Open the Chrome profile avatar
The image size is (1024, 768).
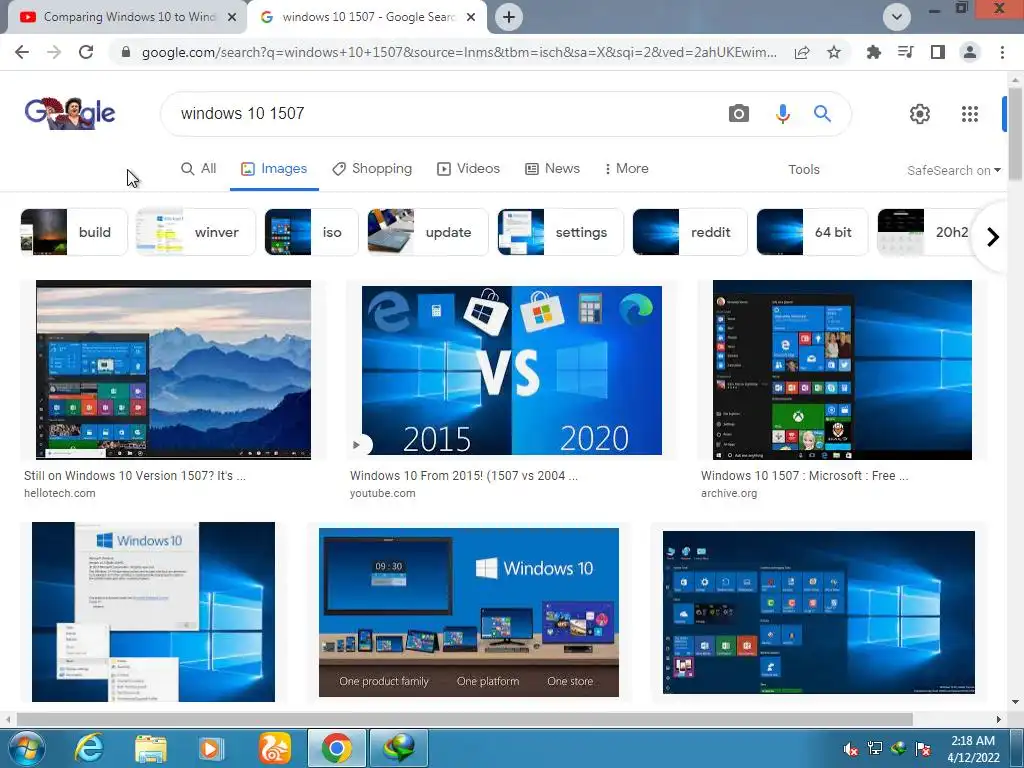(x=970, y=52)
